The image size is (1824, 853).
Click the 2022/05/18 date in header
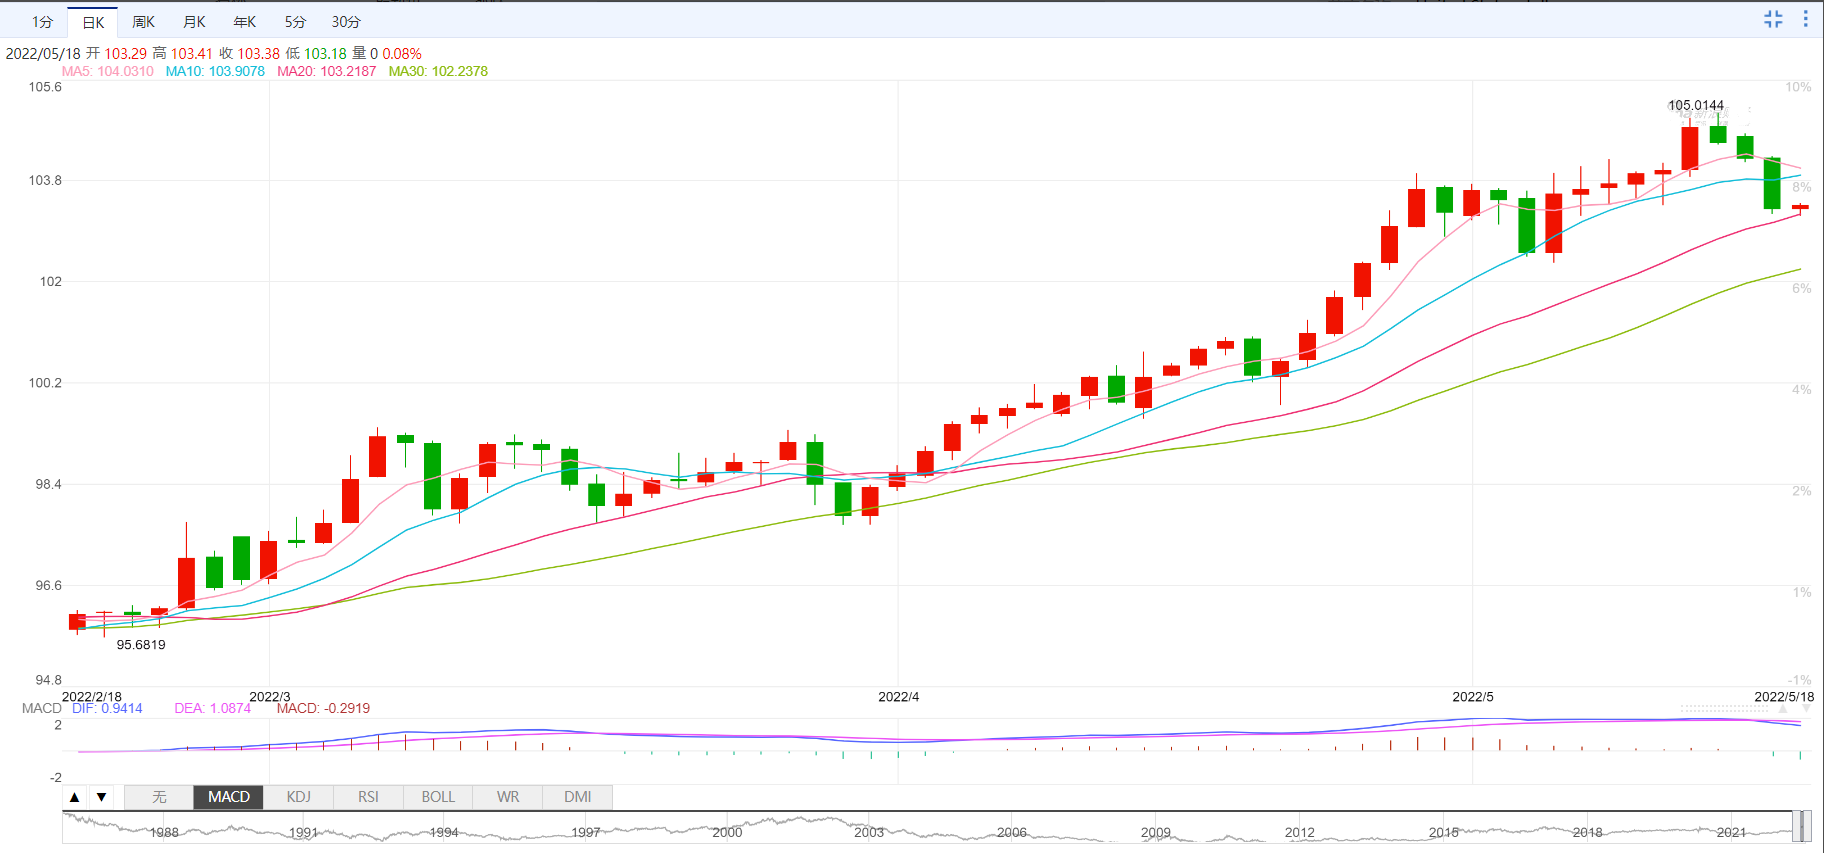[x=43, y=54]
